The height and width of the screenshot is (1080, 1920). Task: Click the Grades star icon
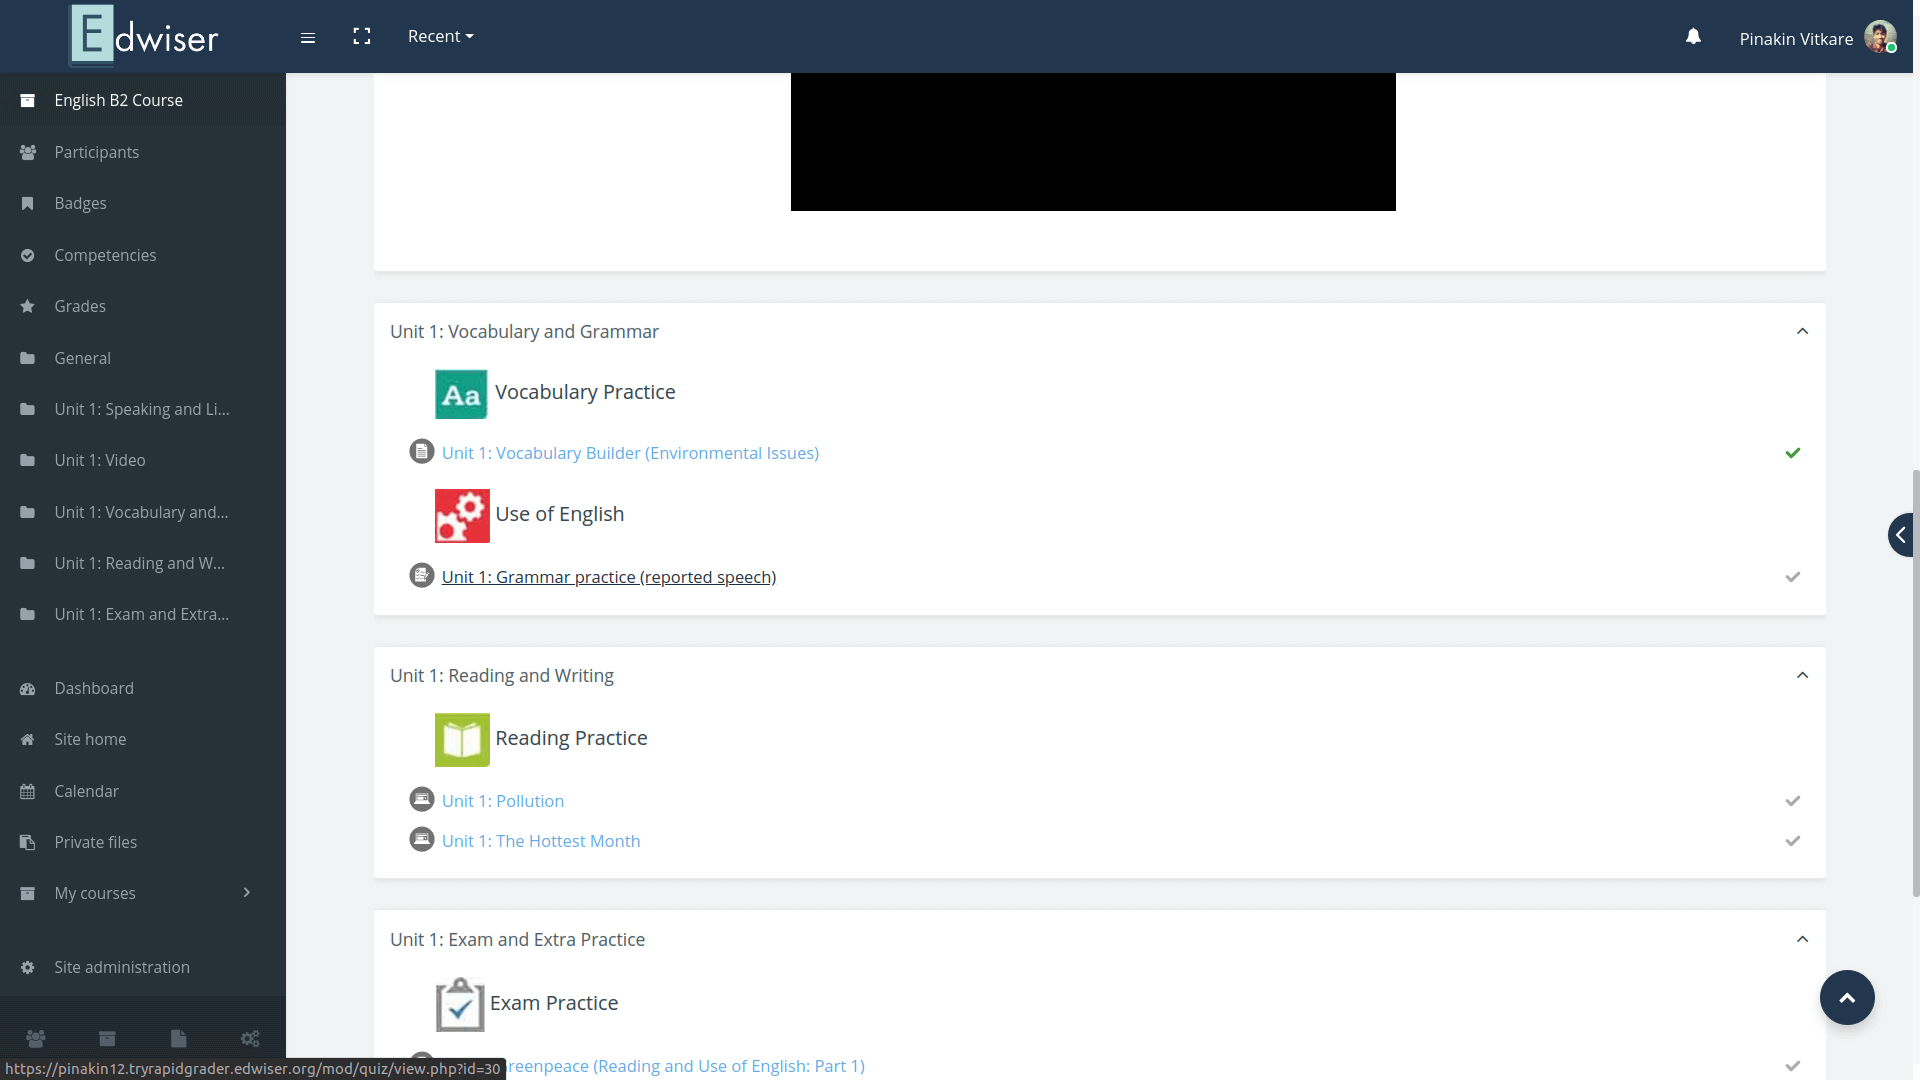pyautogui.click(x=28, y=306)
